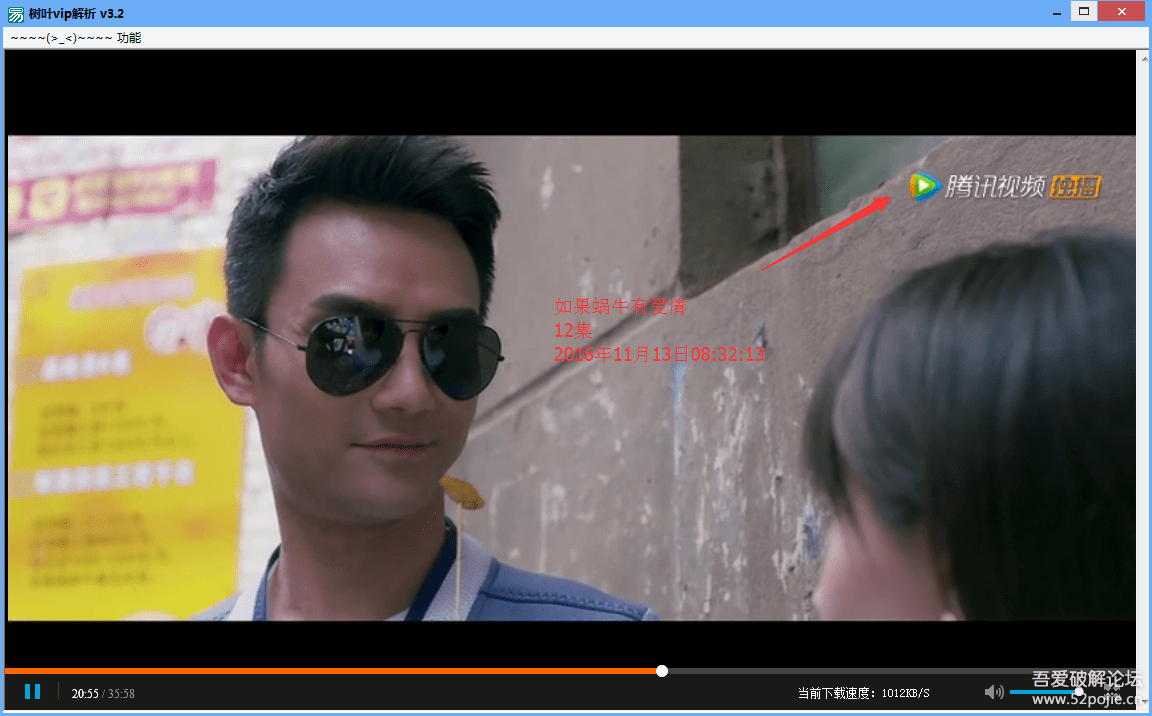Click the scrollbar up arrow

pos(1144,57)
